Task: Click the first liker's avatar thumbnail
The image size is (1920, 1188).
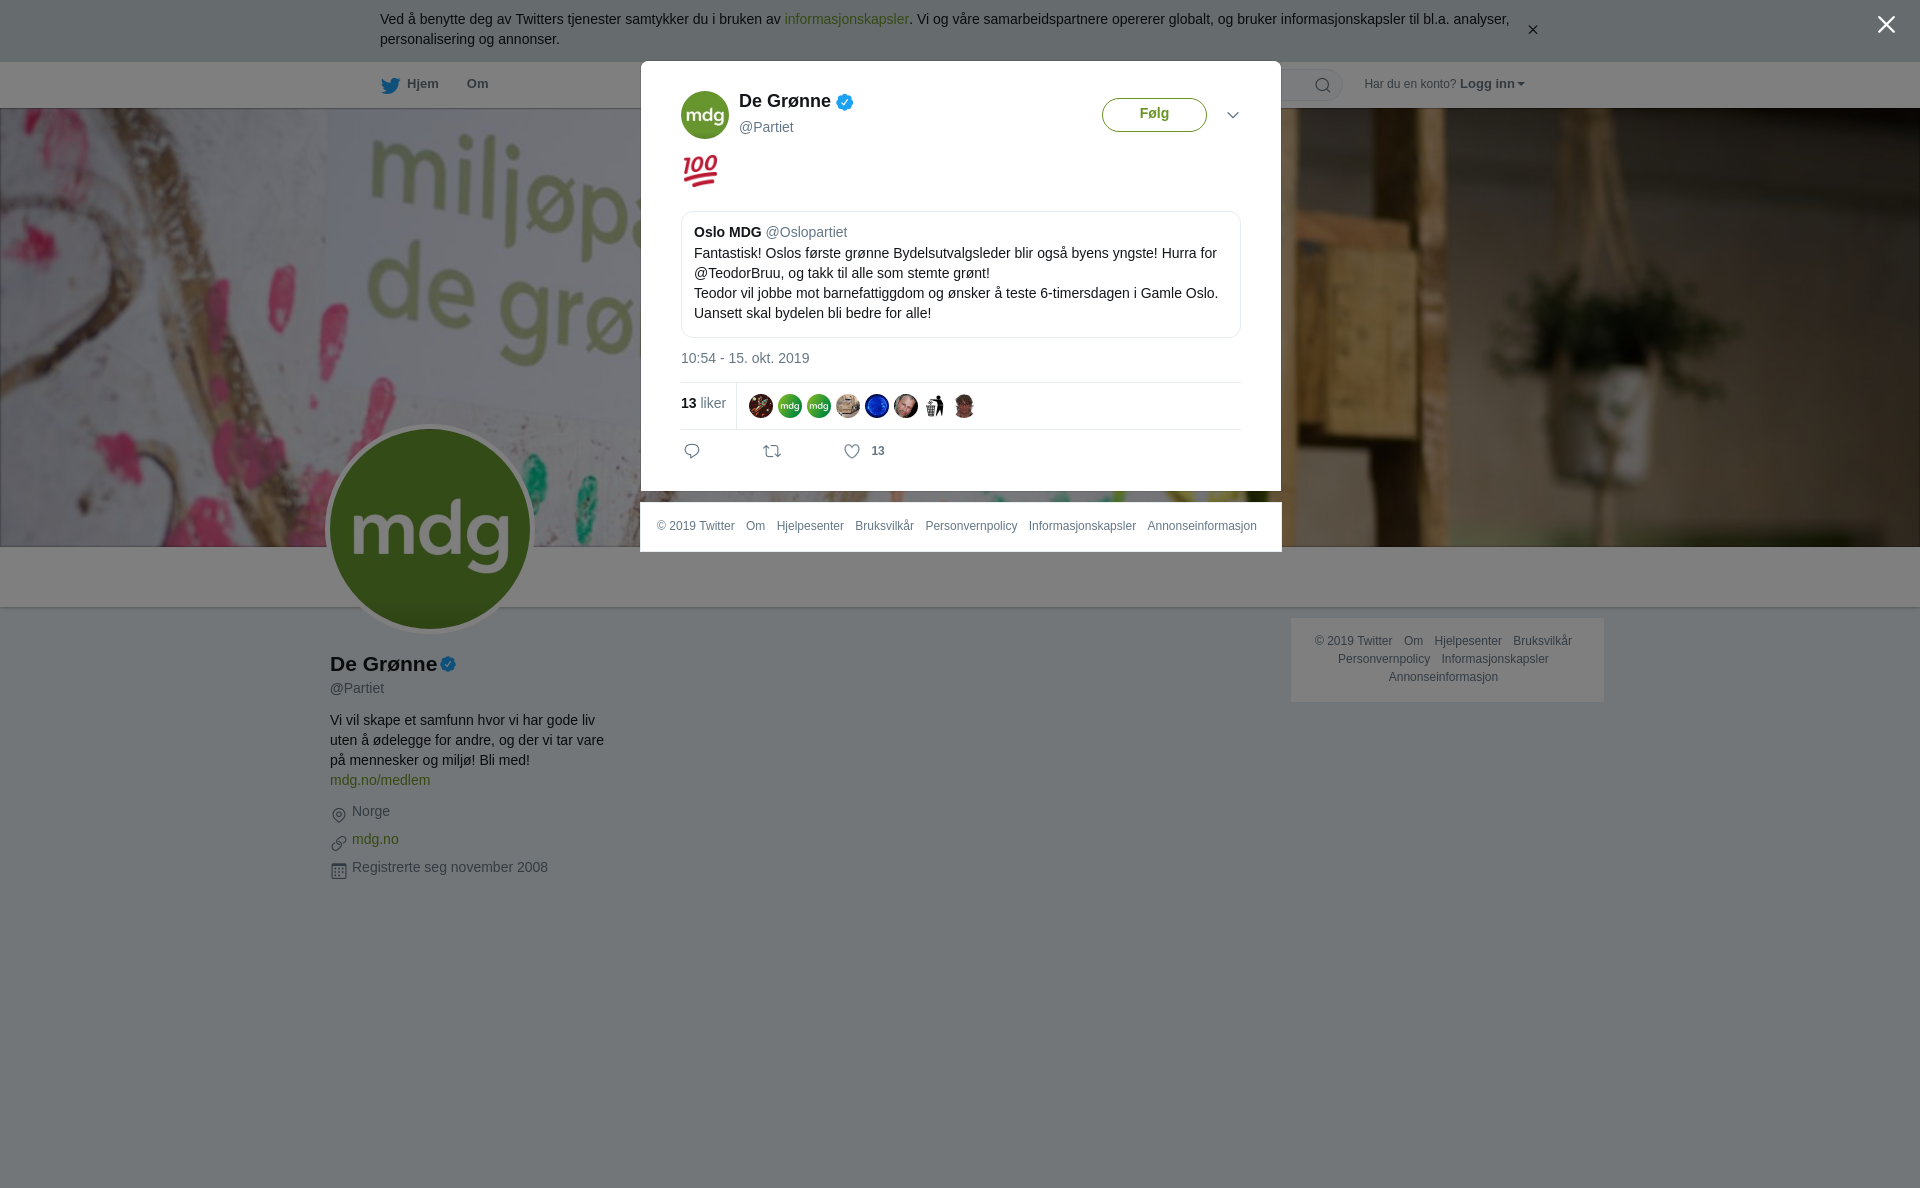Action: point(761,406)
